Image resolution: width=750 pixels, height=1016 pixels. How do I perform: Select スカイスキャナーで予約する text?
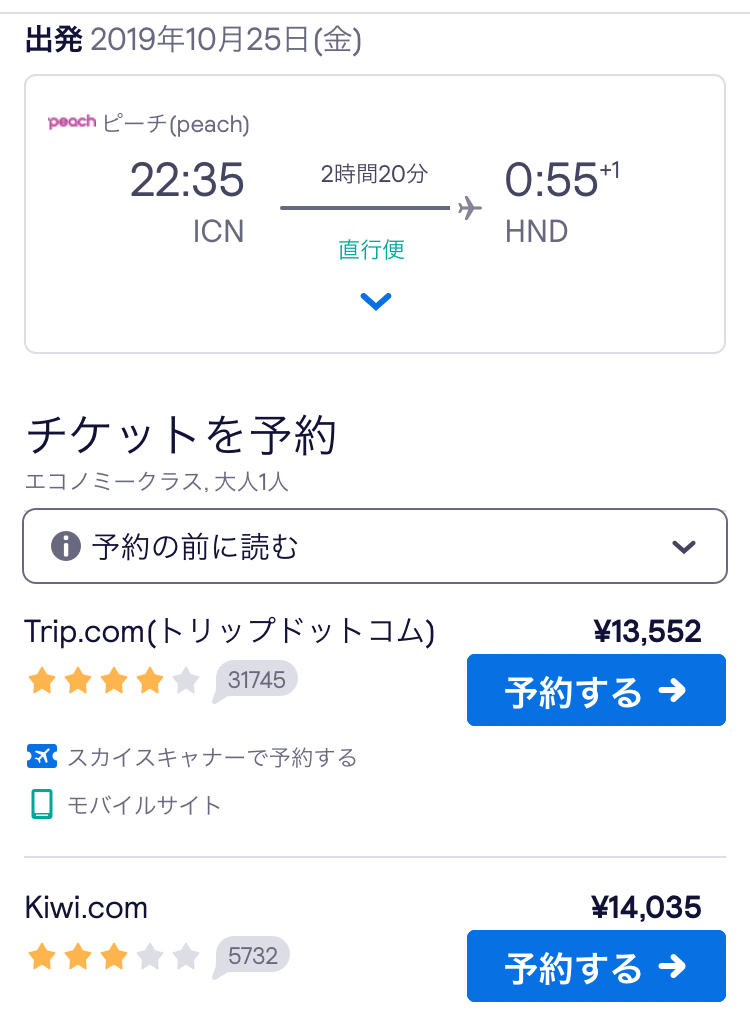[213, 757]
